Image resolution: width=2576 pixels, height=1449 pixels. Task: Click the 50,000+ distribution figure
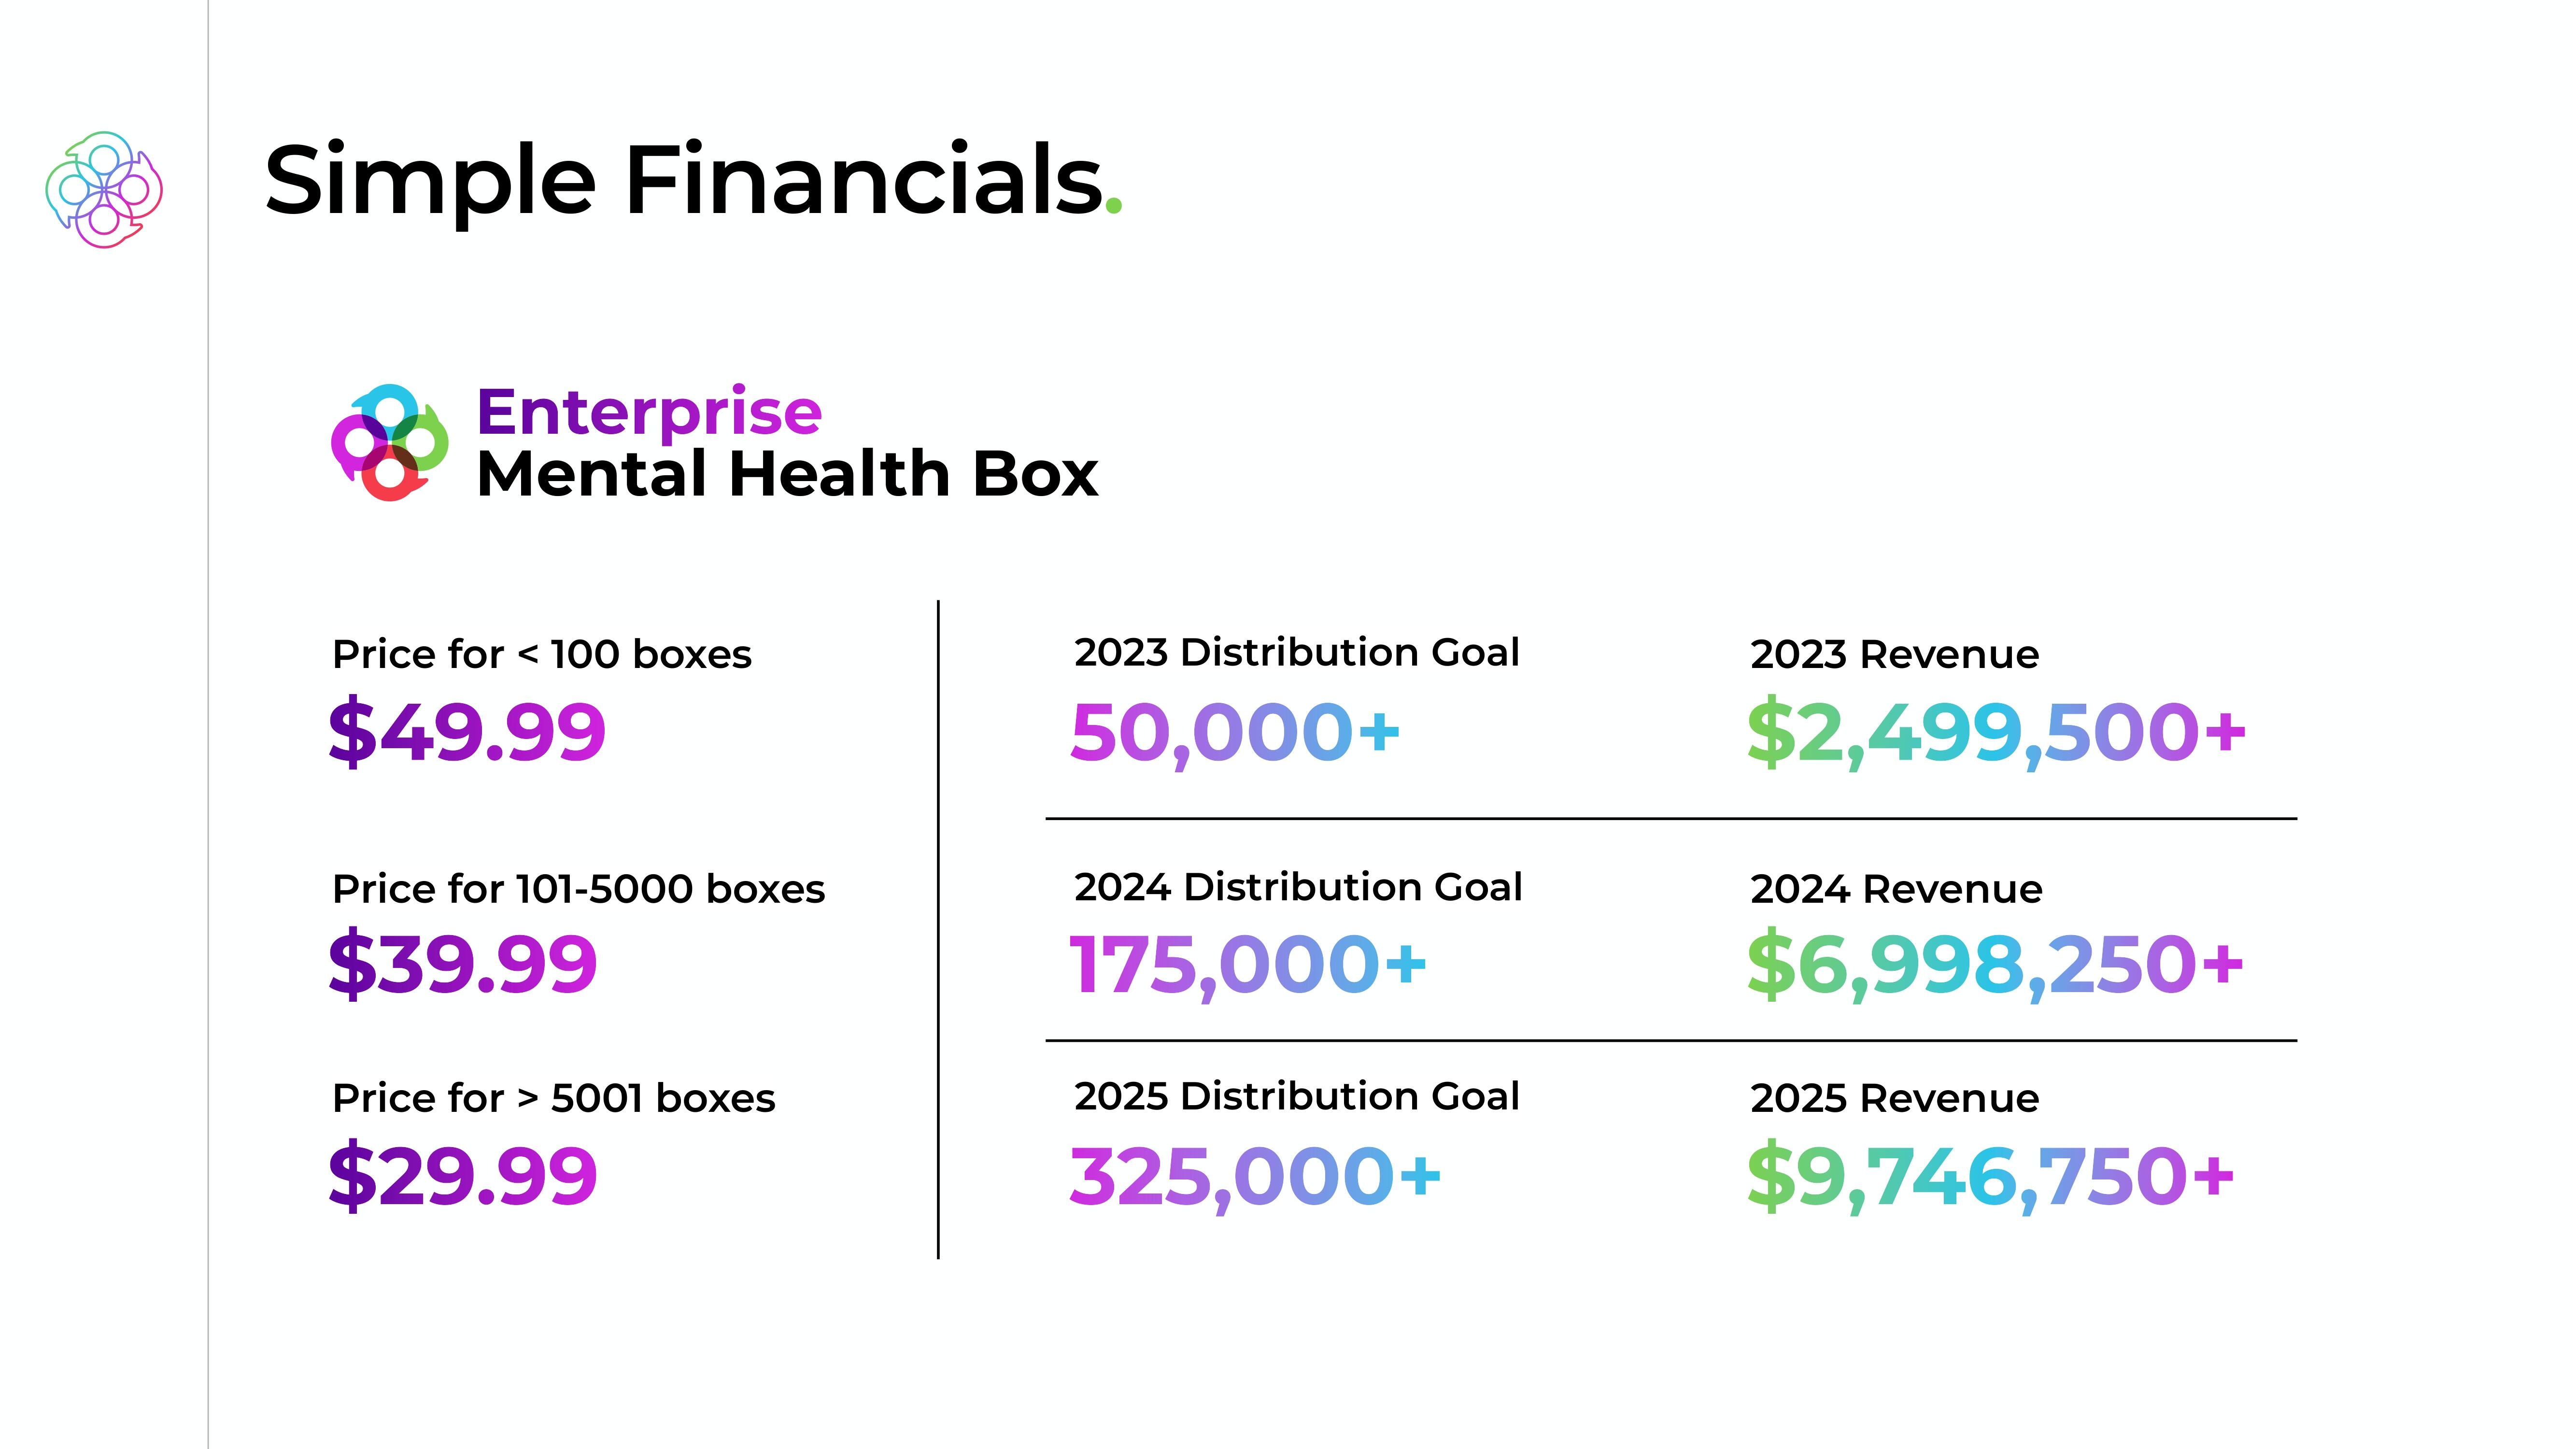[x=1235, y=733]
